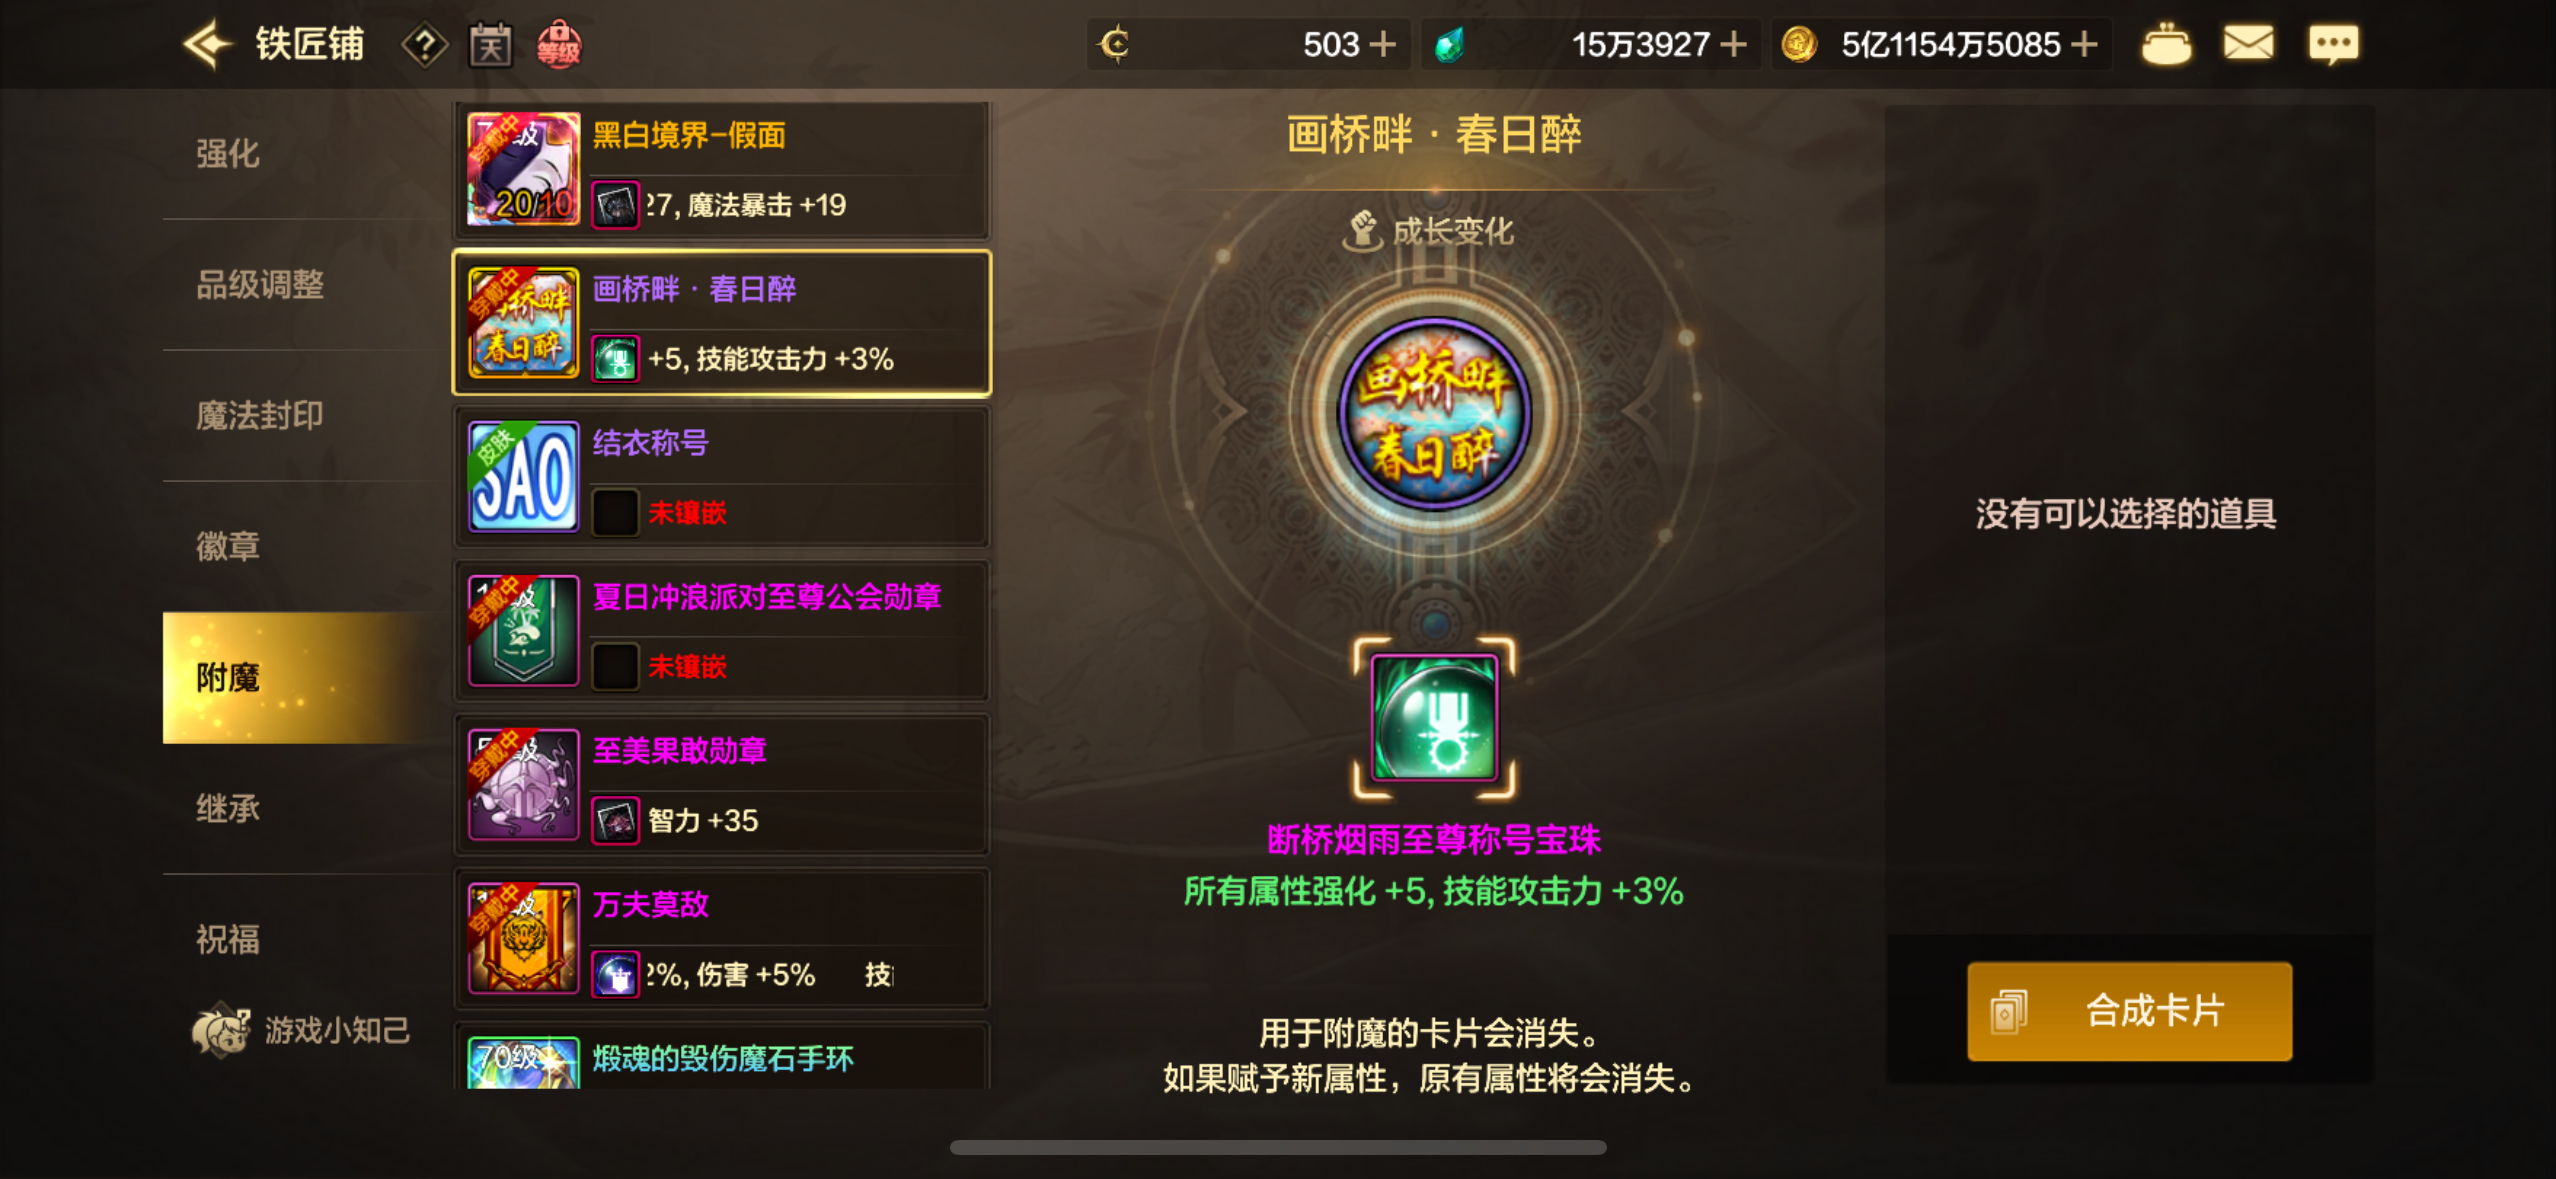Screen dimensions: 2556x1179
Task: Select the 结衣称号 item in the list
Action: click(722, 477)
